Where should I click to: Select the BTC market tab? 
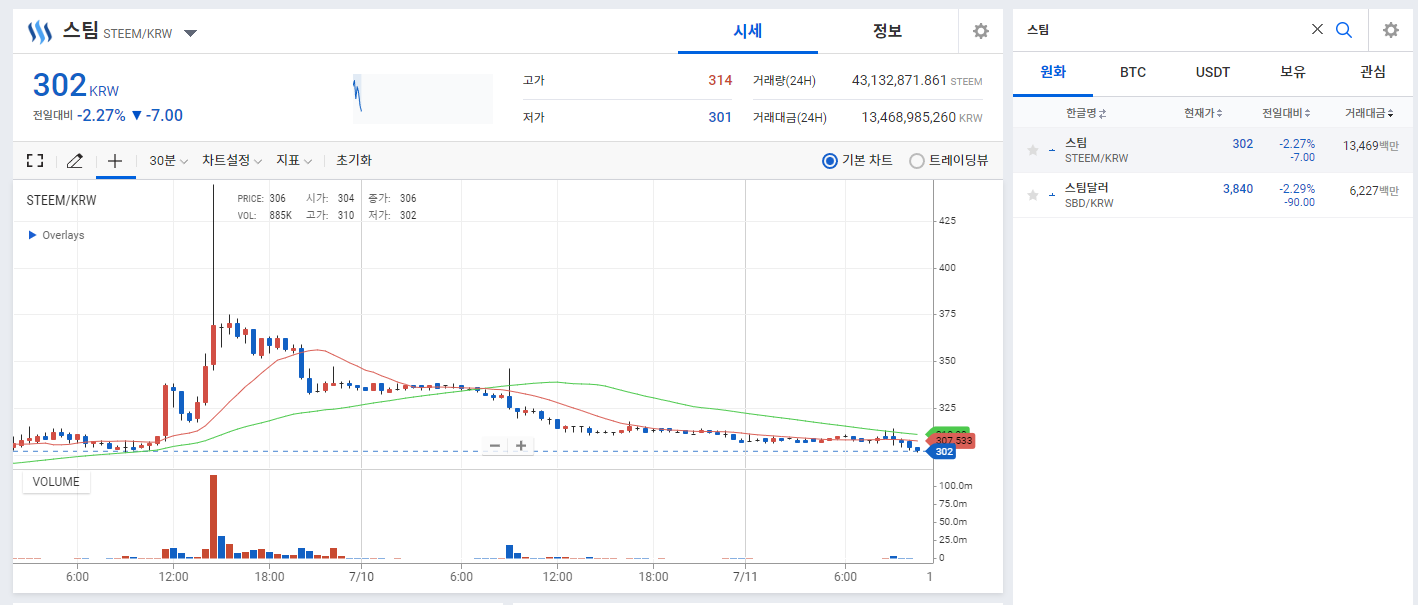[x=1133, y=72]
